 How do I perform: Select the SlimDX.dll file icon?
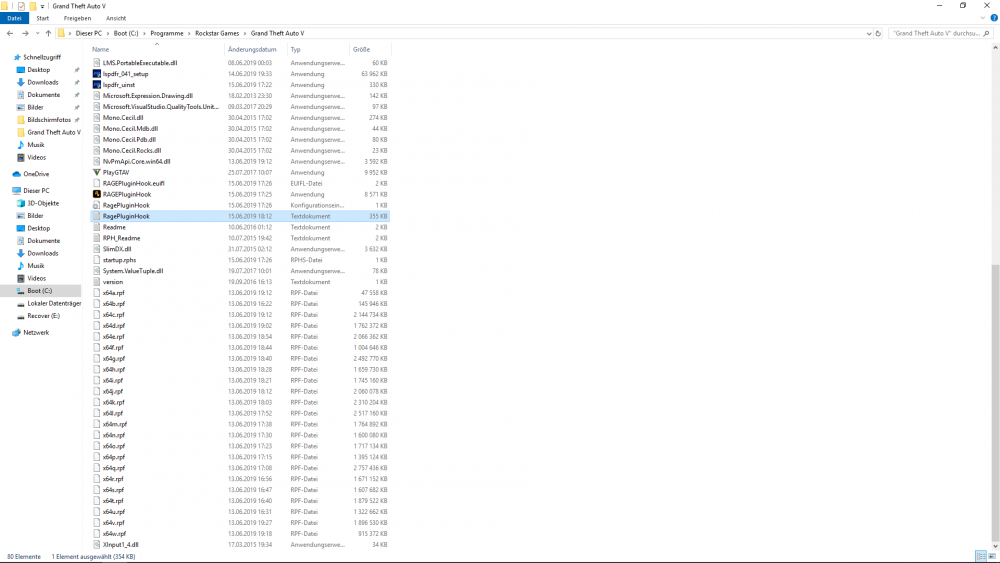[97, 249]
